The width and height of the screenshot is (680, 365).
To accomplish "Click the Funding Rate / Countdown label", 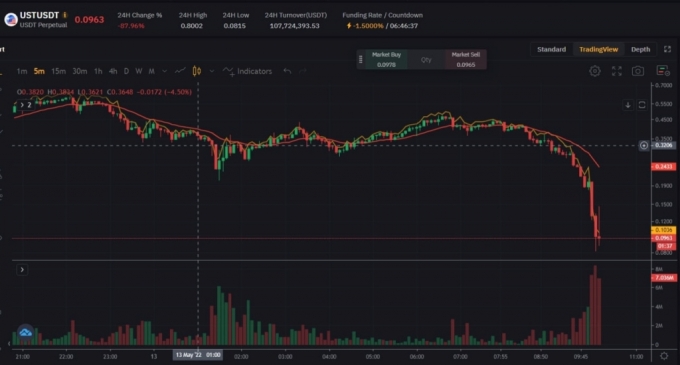I will click(382, 15).
